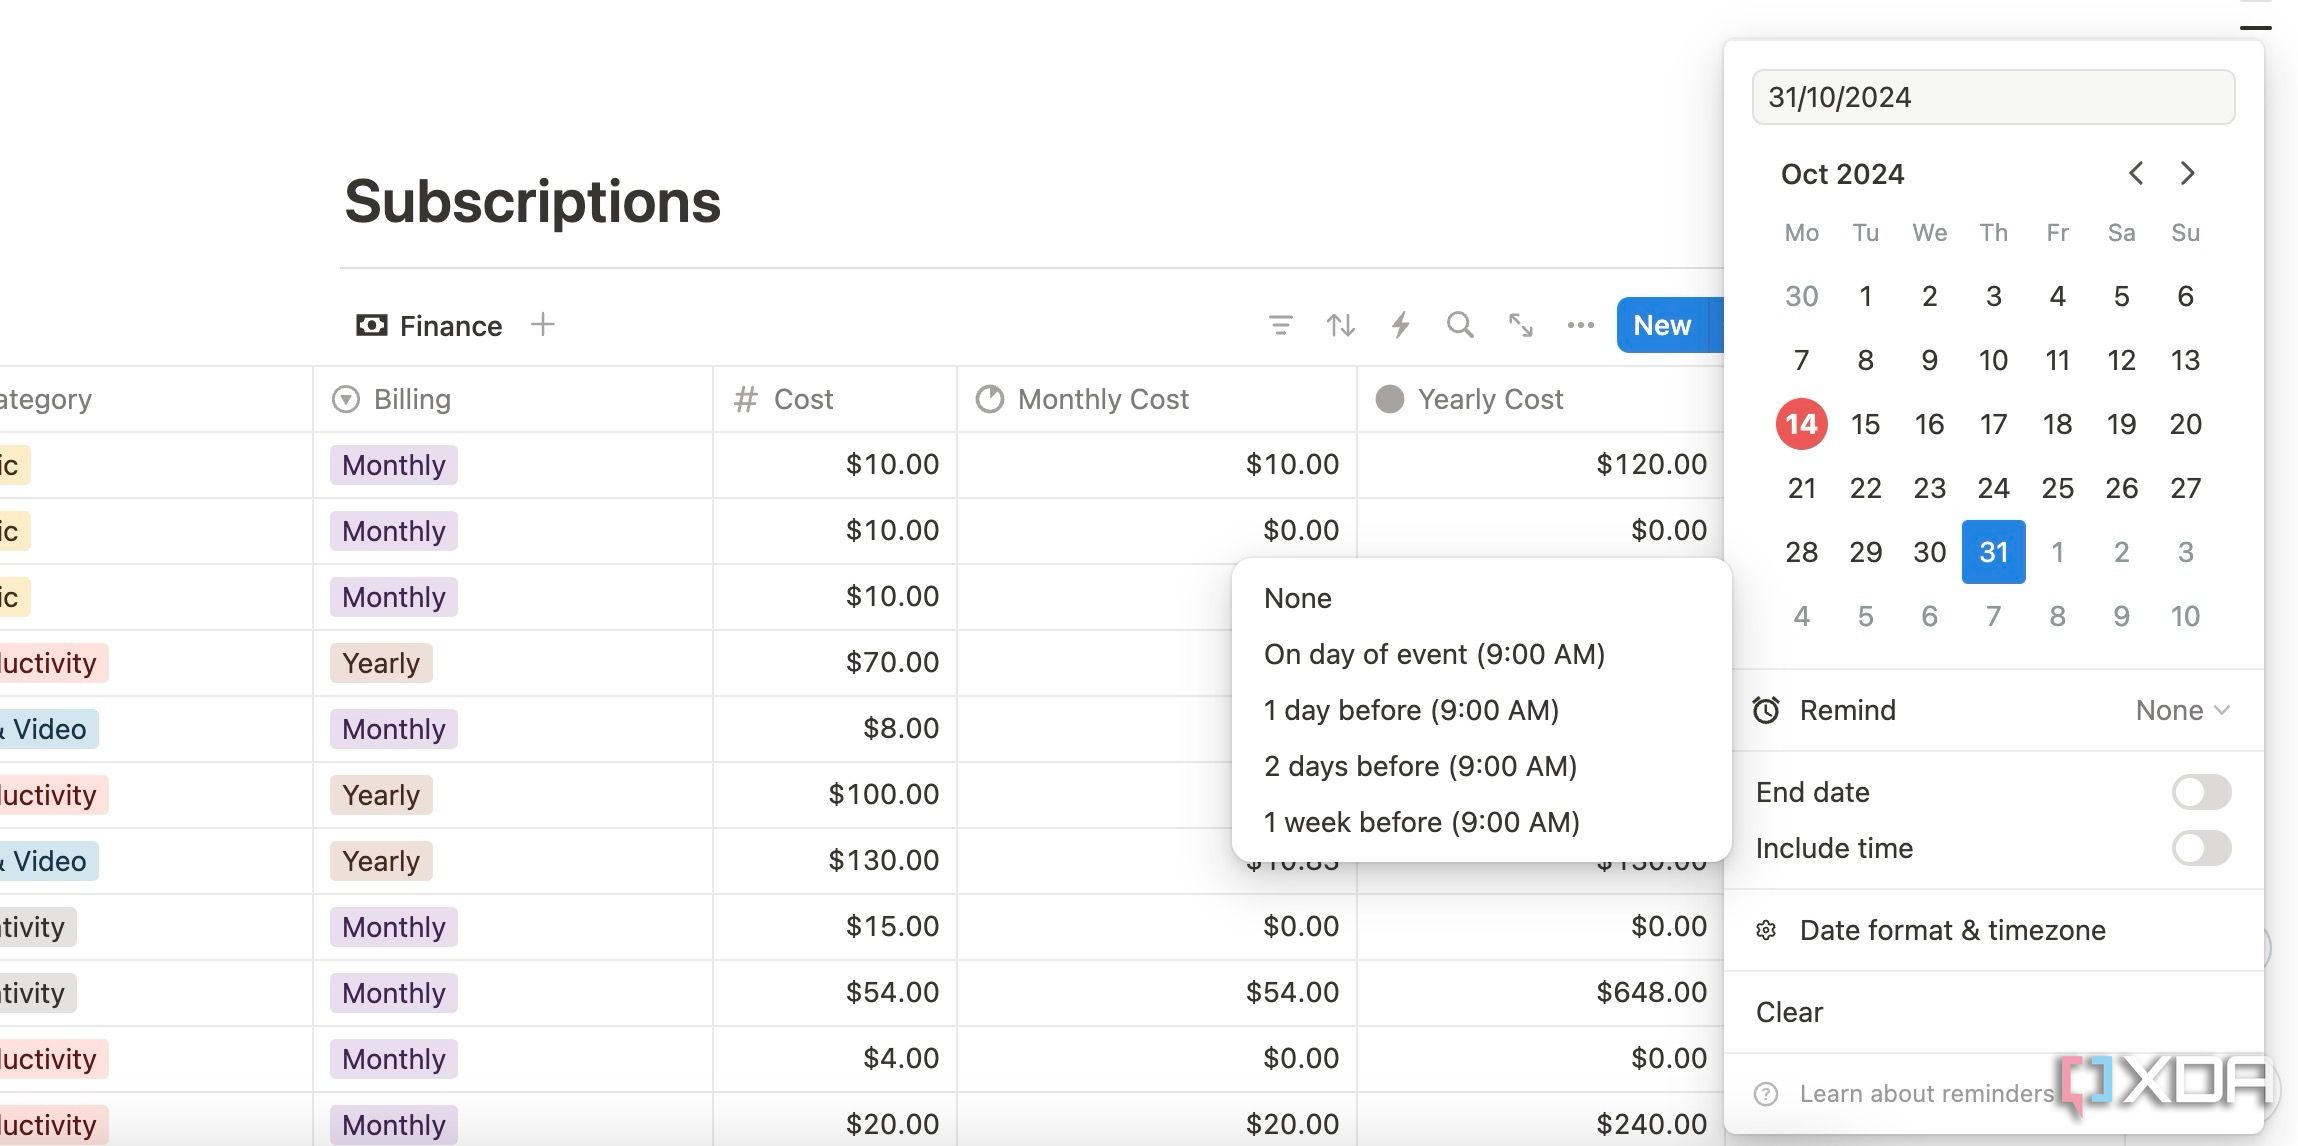The height and width of the screenshot is (1146, 2298).
Task: Click the sort icon in toolbar
Action: click(1338, 324)
